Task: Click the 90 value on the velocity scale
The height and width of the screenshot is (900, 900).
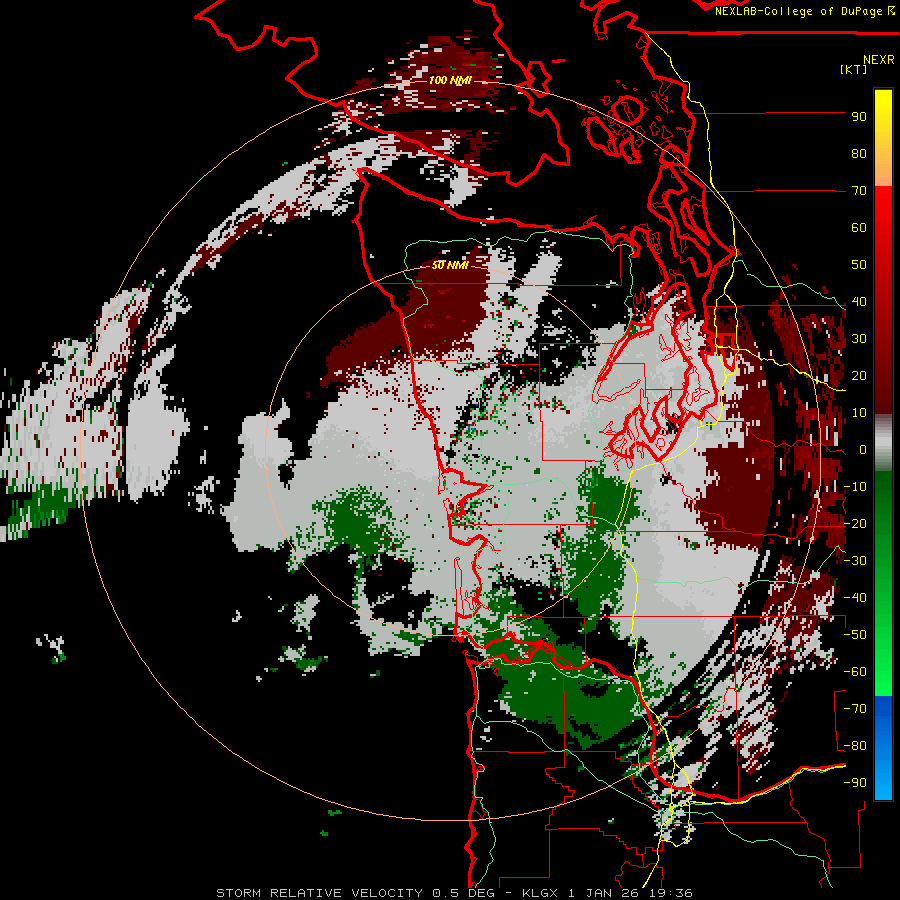Action: pyautogui.click(x=859, y=117)
